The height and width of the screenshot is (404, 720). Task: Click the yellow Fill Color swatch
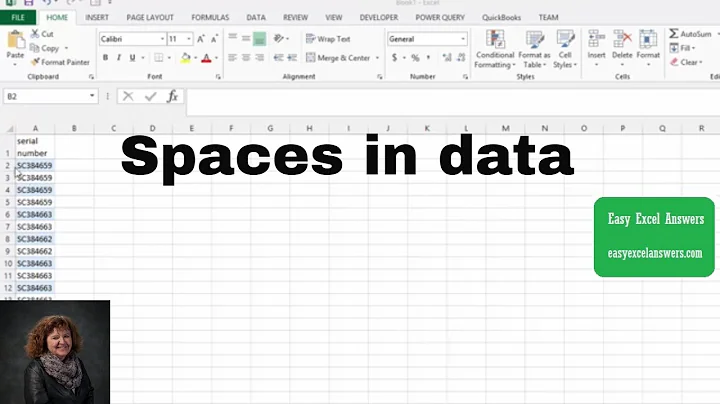coord(186,58)
